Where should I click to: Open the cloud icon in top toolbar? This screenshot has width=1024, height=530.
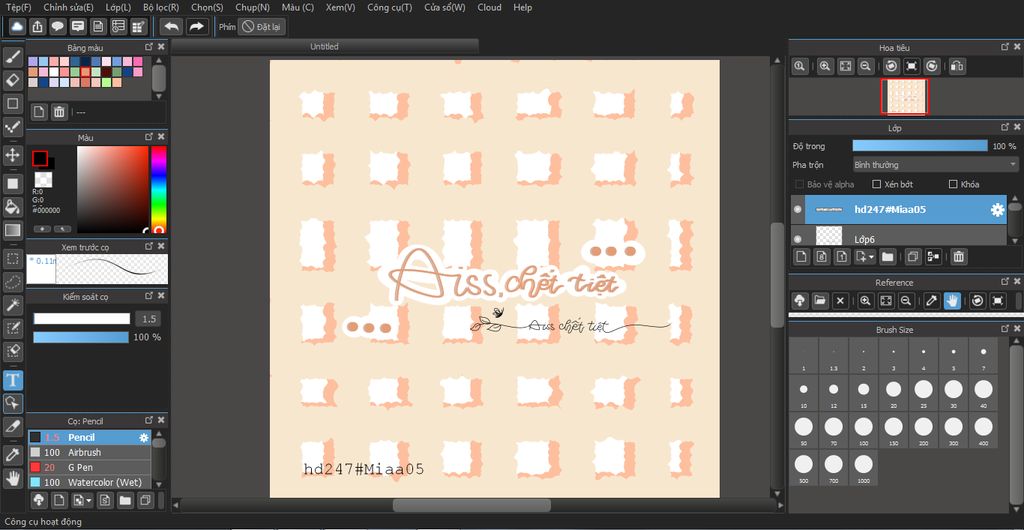click(18, 27)
